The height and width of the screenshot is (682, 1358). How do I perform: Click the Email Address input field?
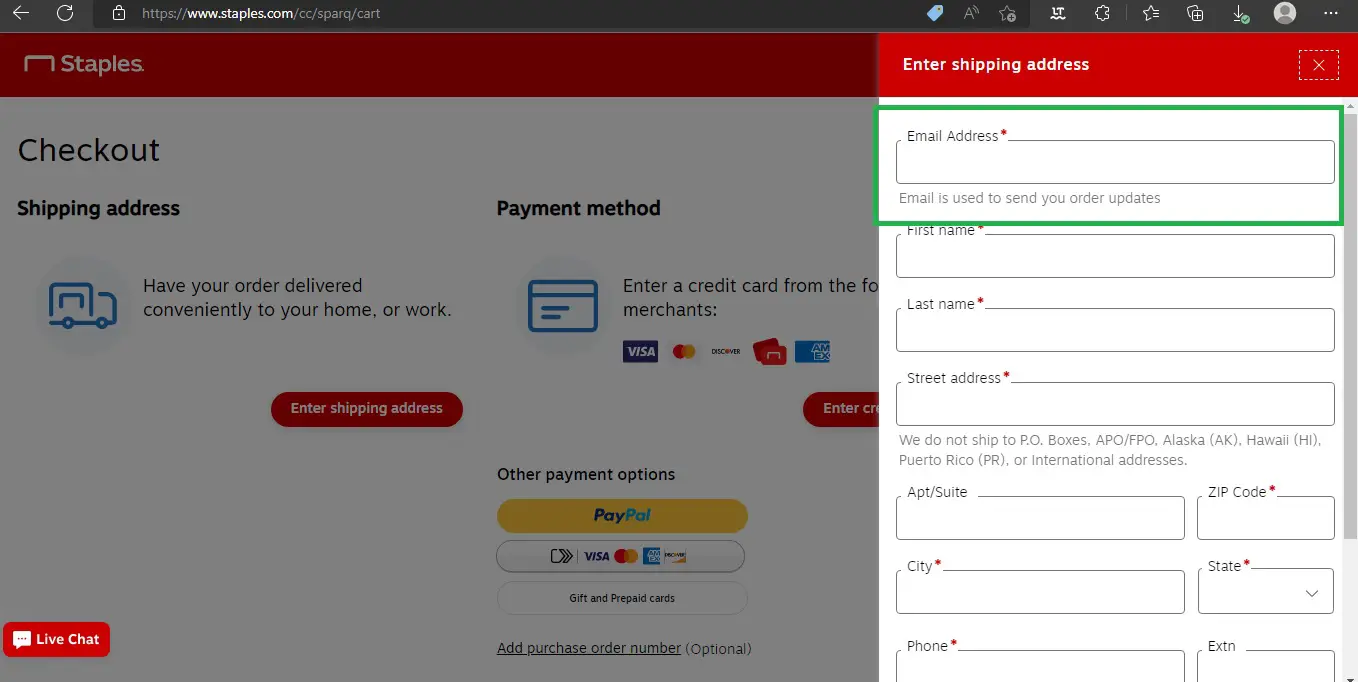click(x=1114, y=162)
